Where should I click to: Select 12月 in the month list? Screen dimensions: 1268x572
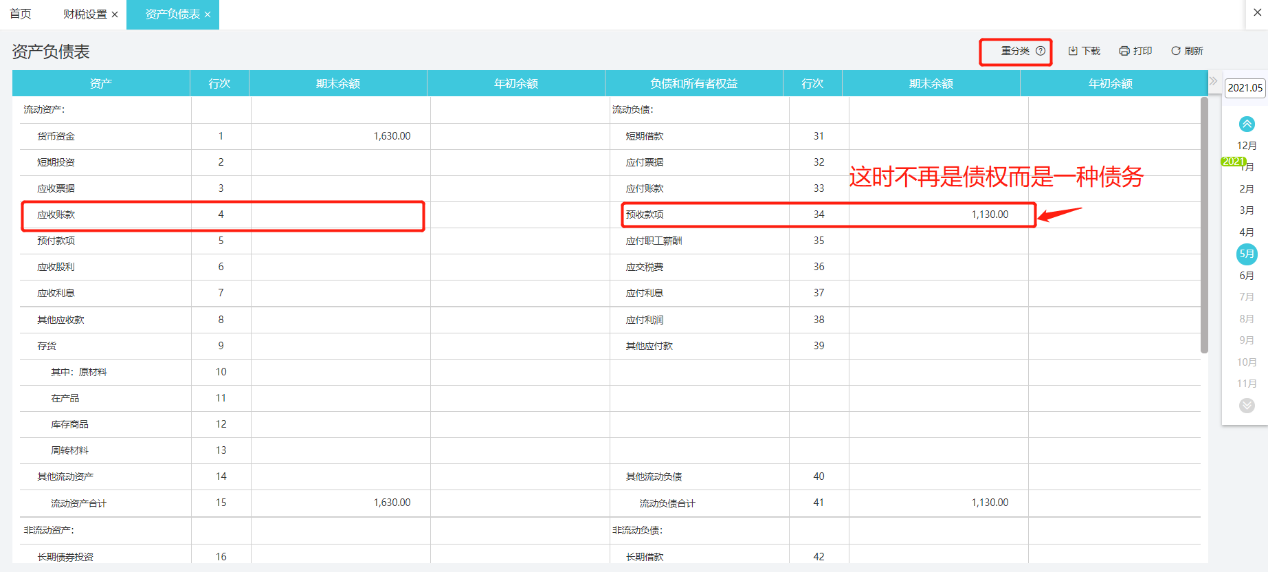(1247, 146)
